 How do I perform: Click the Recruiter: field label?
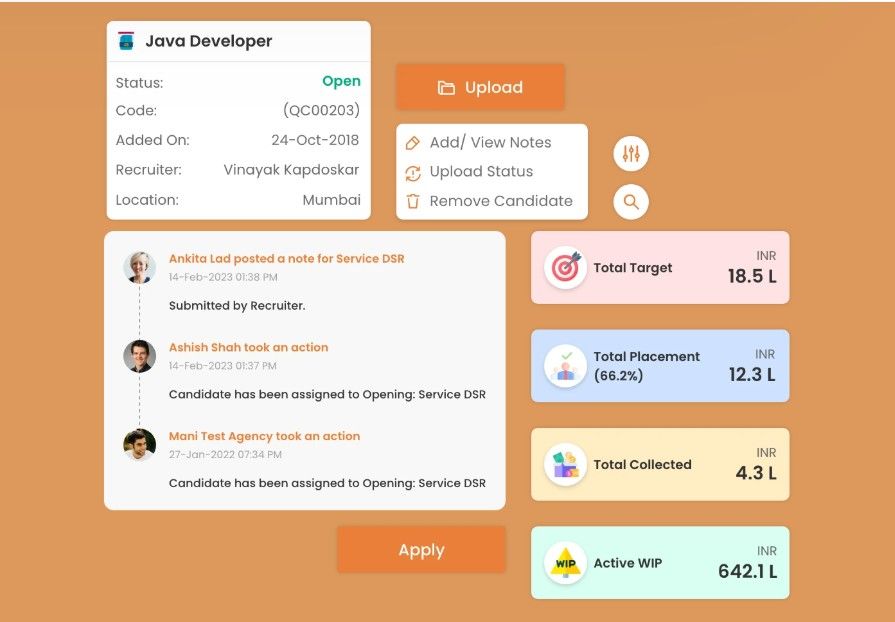tap(148, 170)
